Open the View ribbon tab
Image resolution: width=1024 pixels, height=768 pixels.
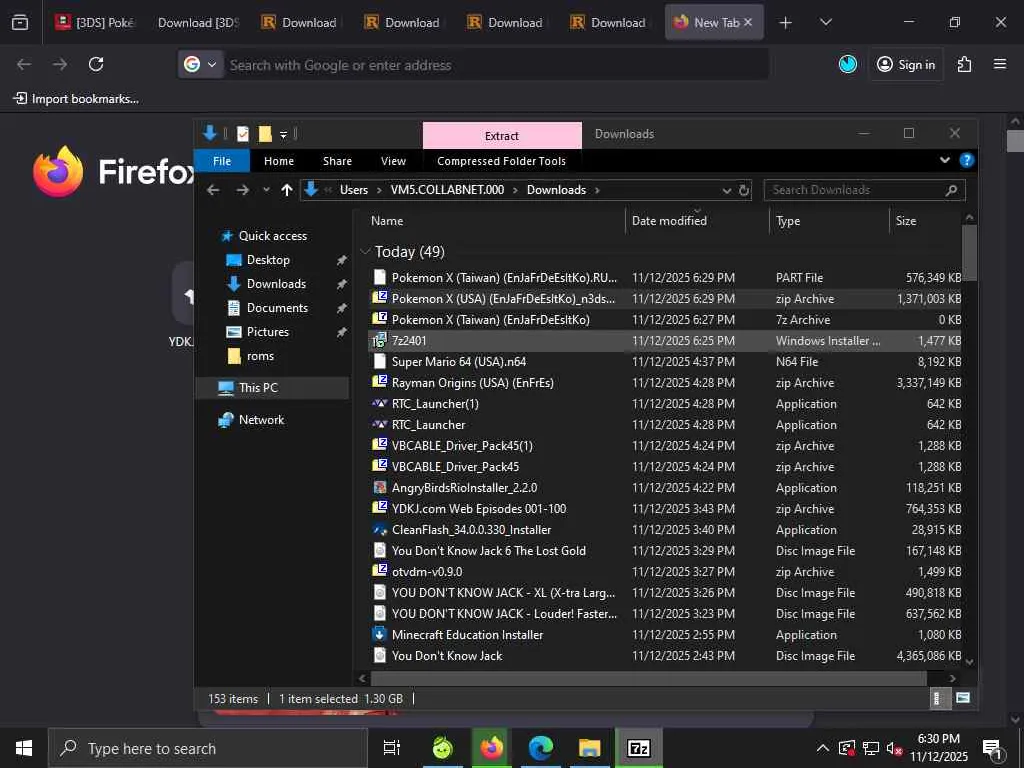point(393,161)
